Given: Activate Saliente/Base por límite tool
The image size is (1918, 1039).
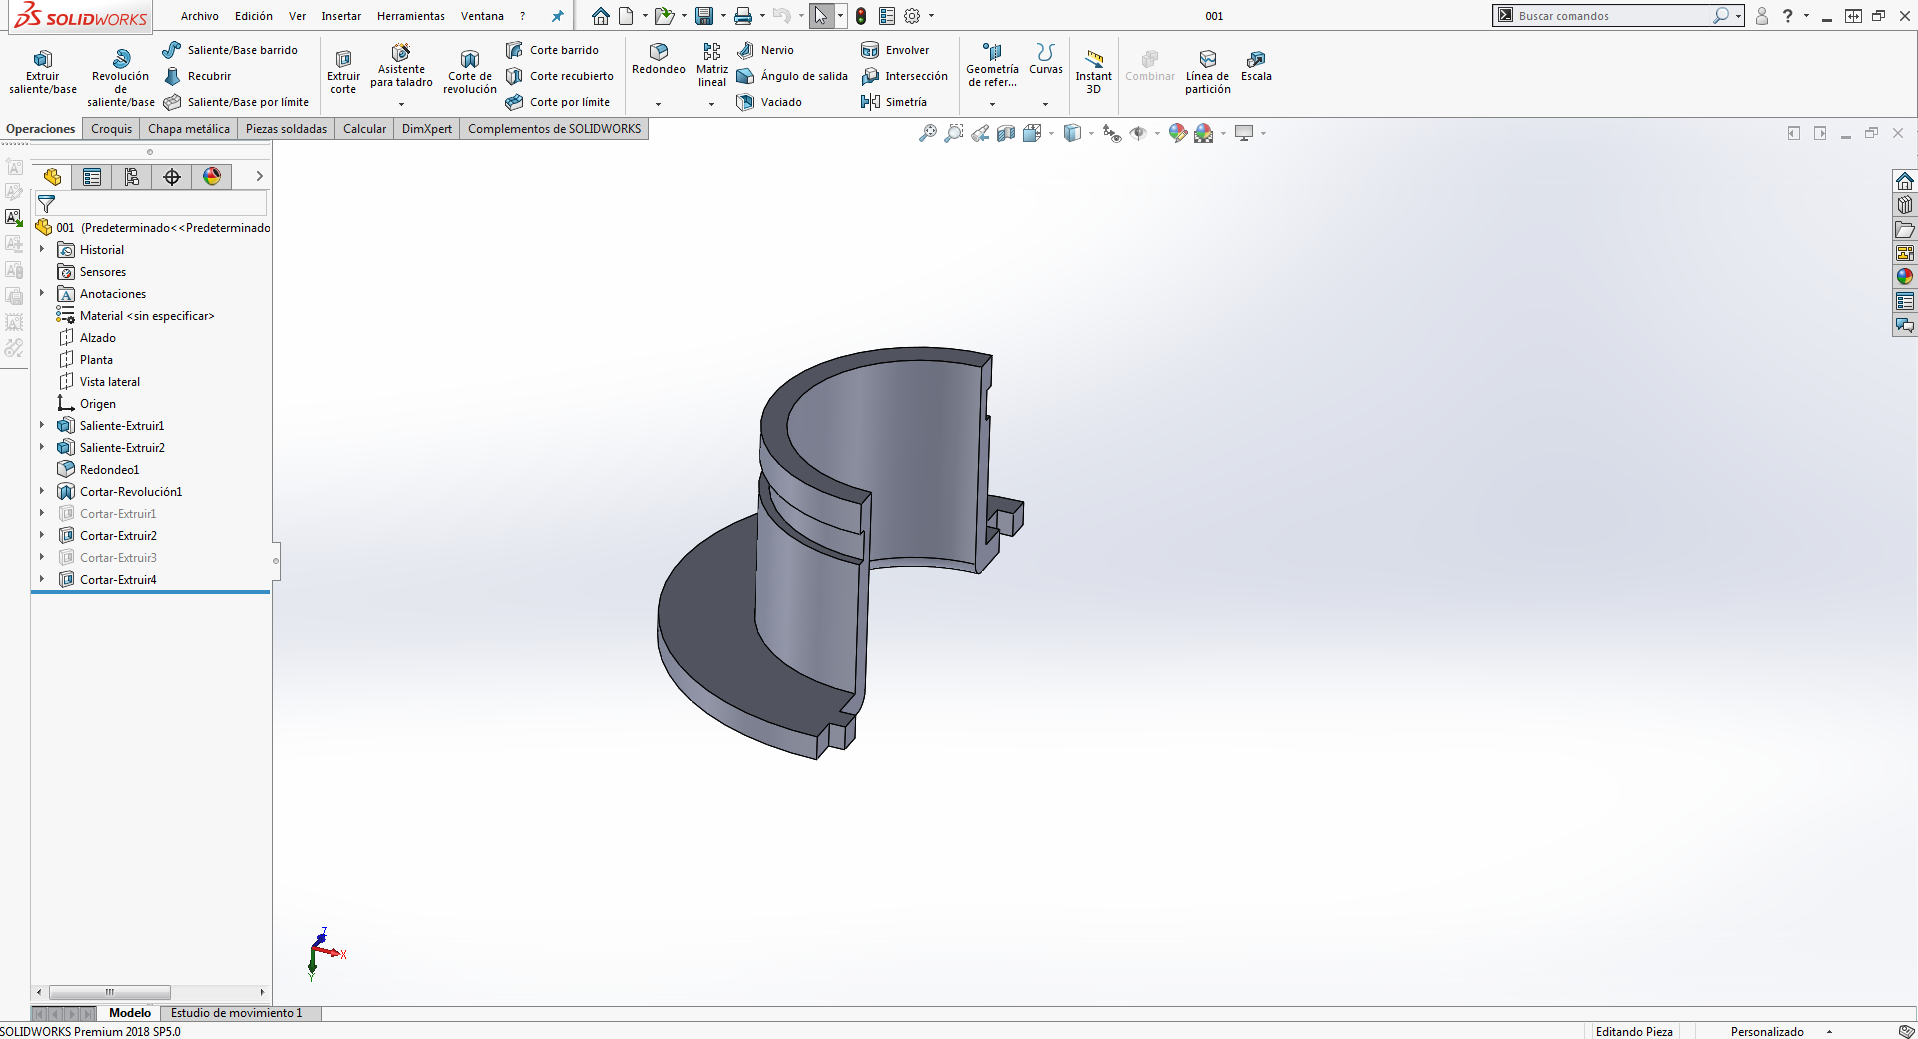Looking at the screenshot, I should pyautogui.click(x=236, y=102).
